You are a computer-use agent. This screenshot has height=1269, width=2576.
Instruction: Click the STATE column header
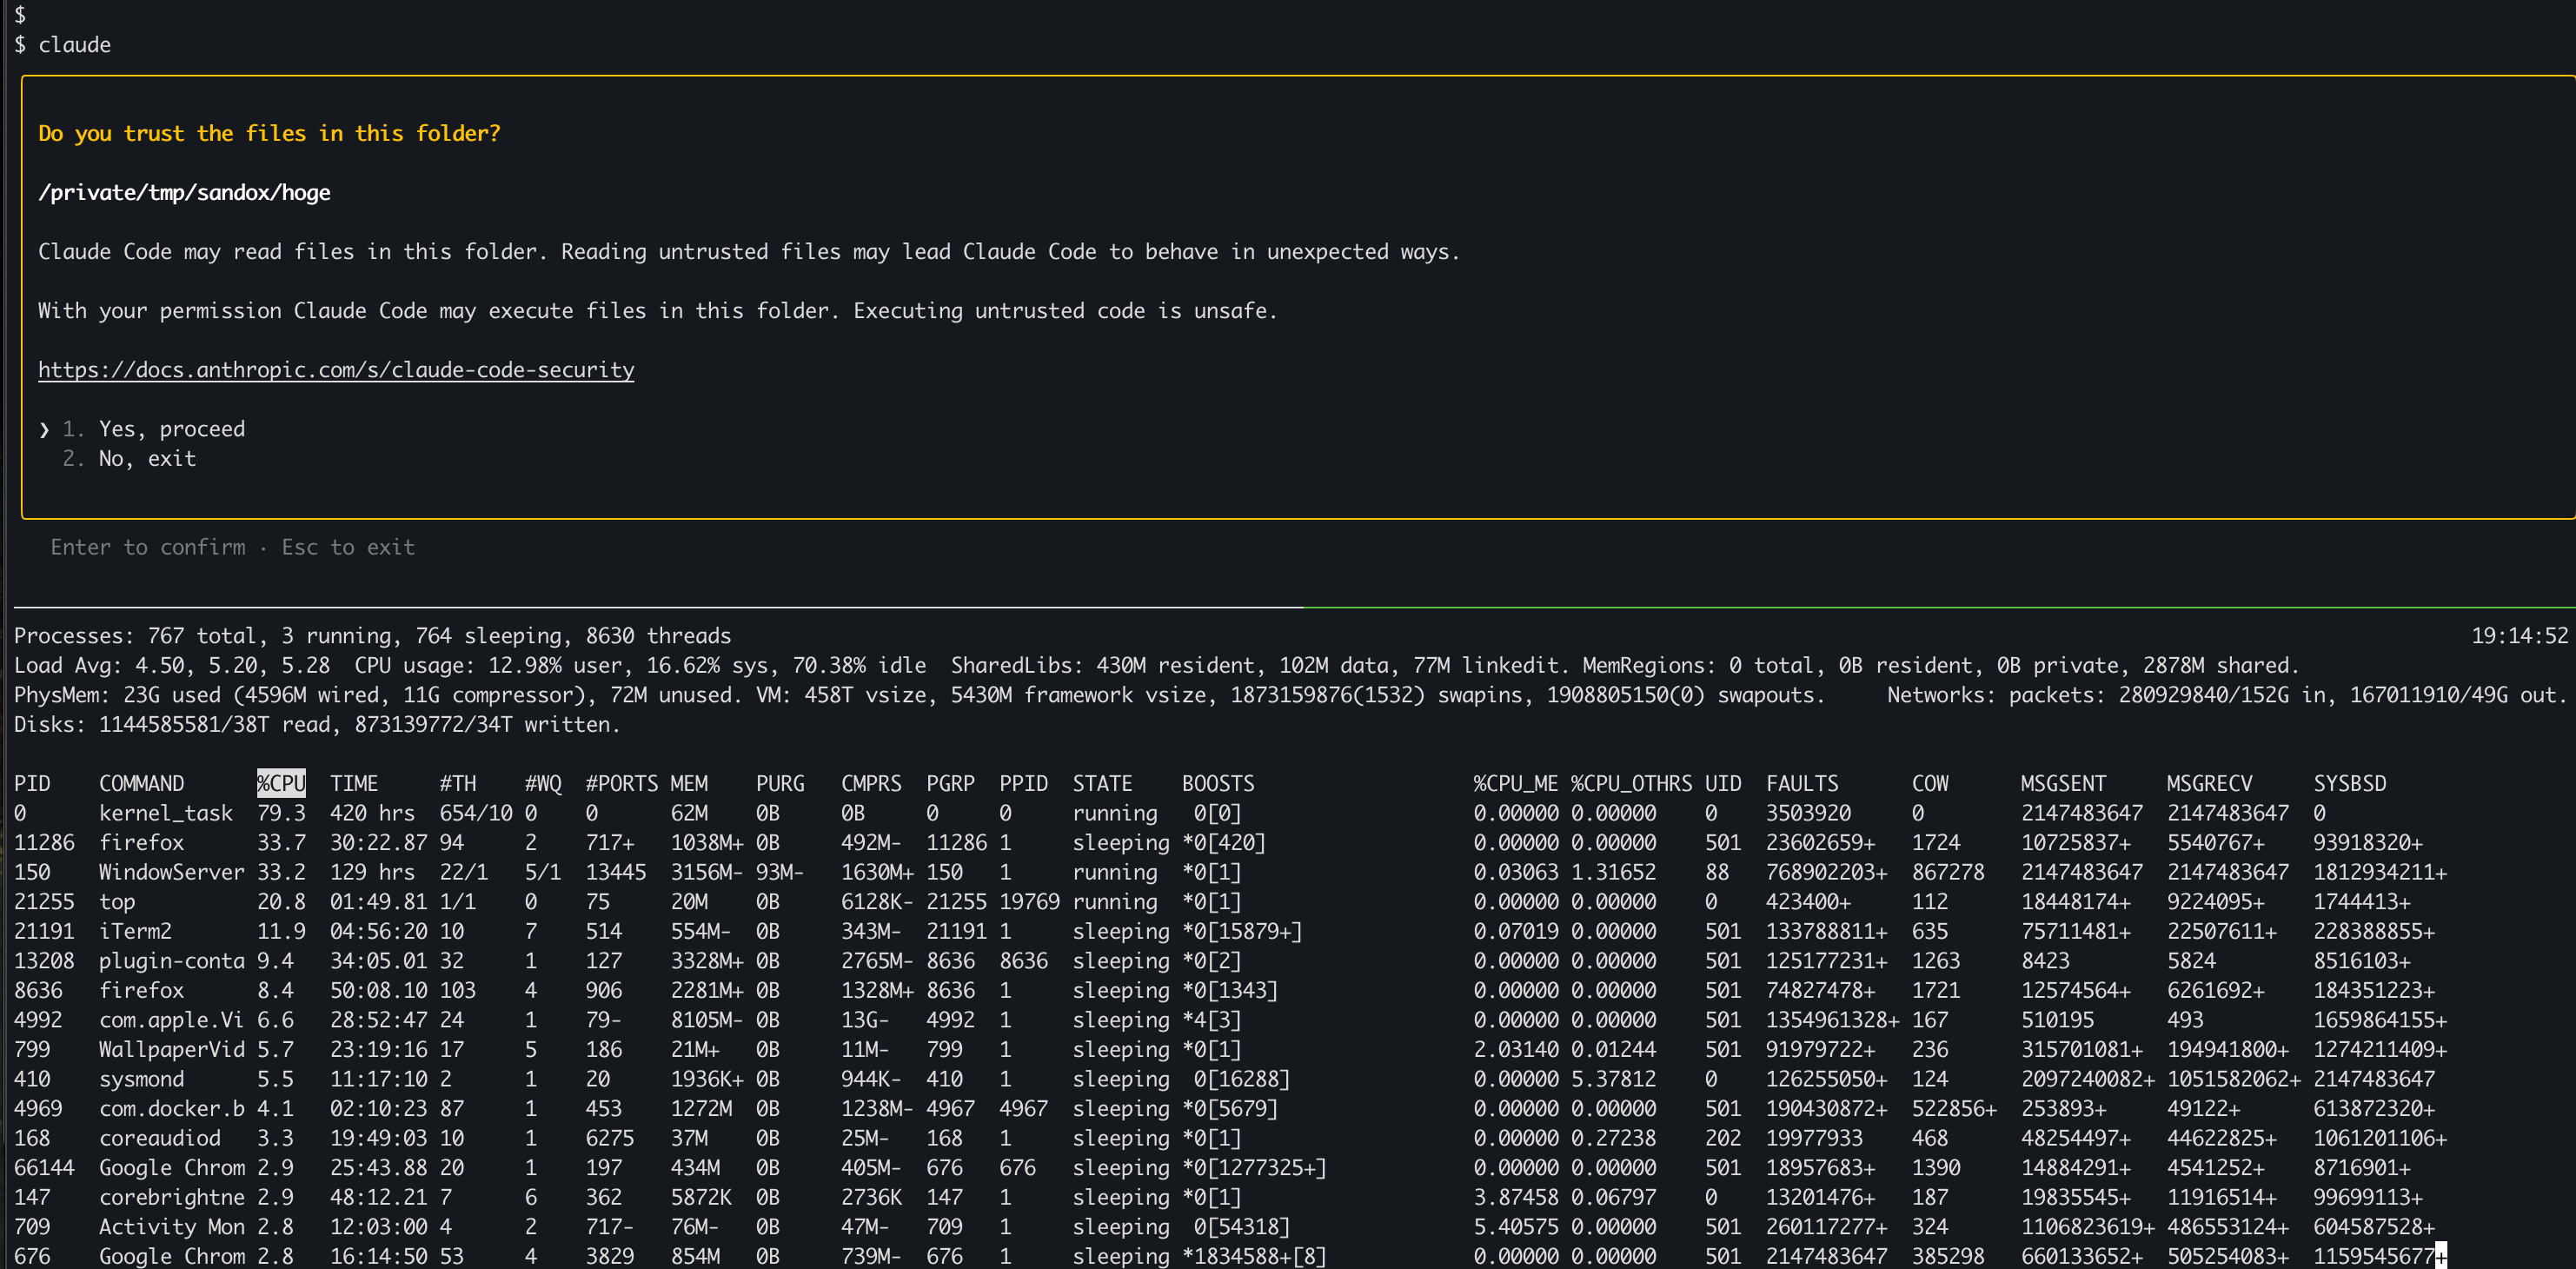pos(1101,783)
